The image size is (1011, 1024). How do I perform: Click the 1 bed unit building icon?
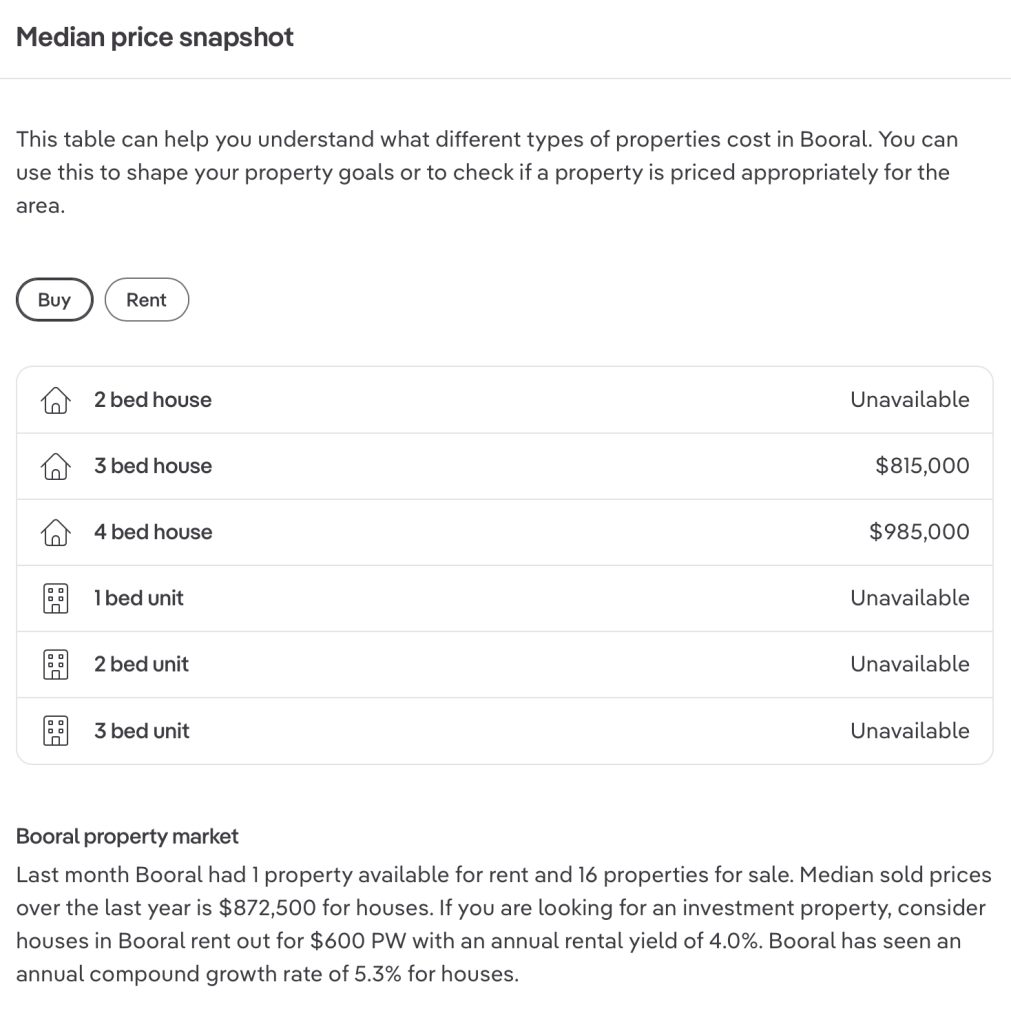coord(55,599)
